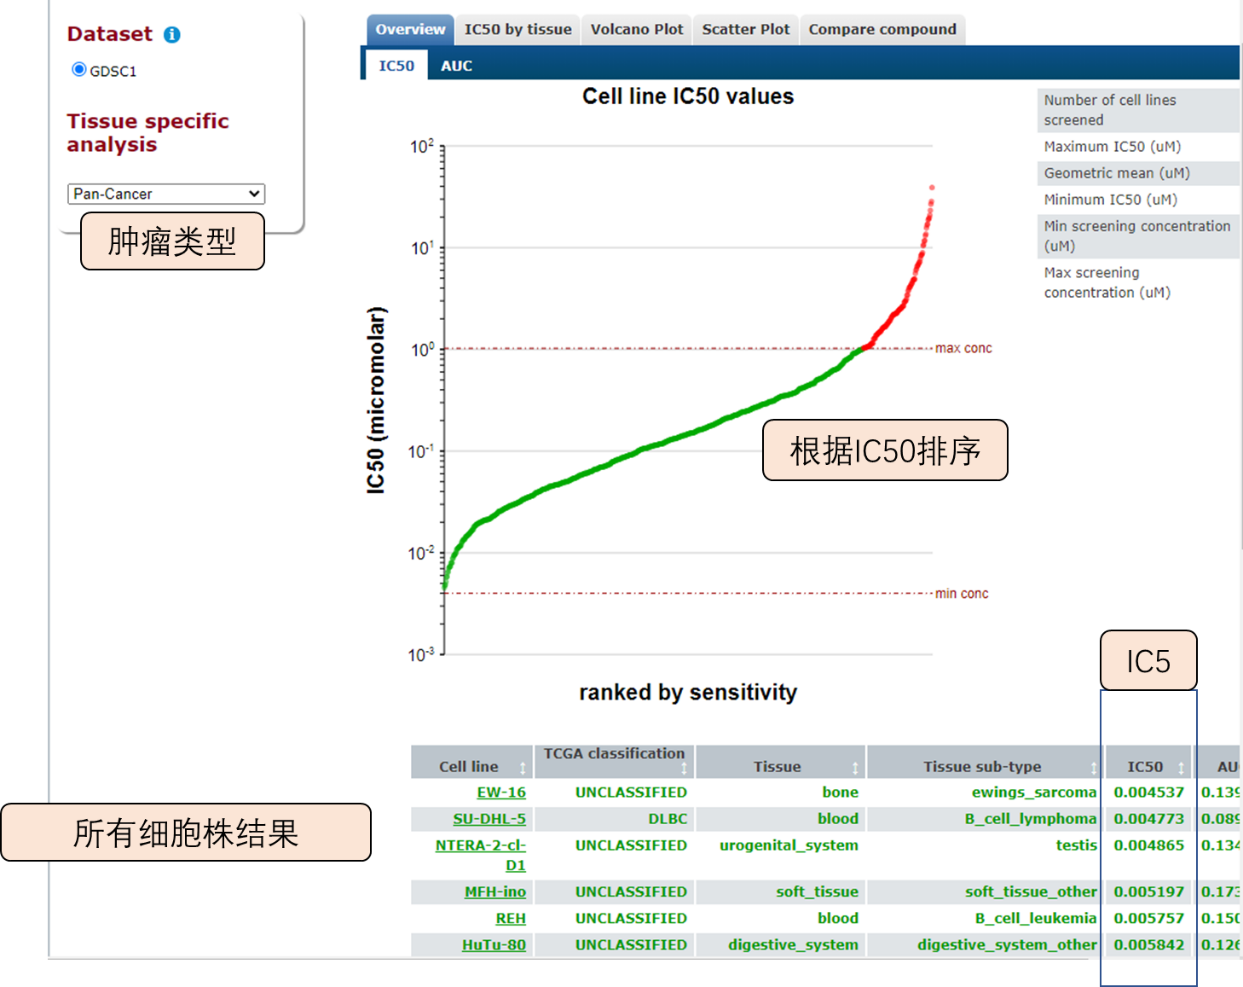Viewport: 1243px width, 987px height.
Task: Open the Pan-Cancer tissue dropdown
Action: tap(166, 194)
